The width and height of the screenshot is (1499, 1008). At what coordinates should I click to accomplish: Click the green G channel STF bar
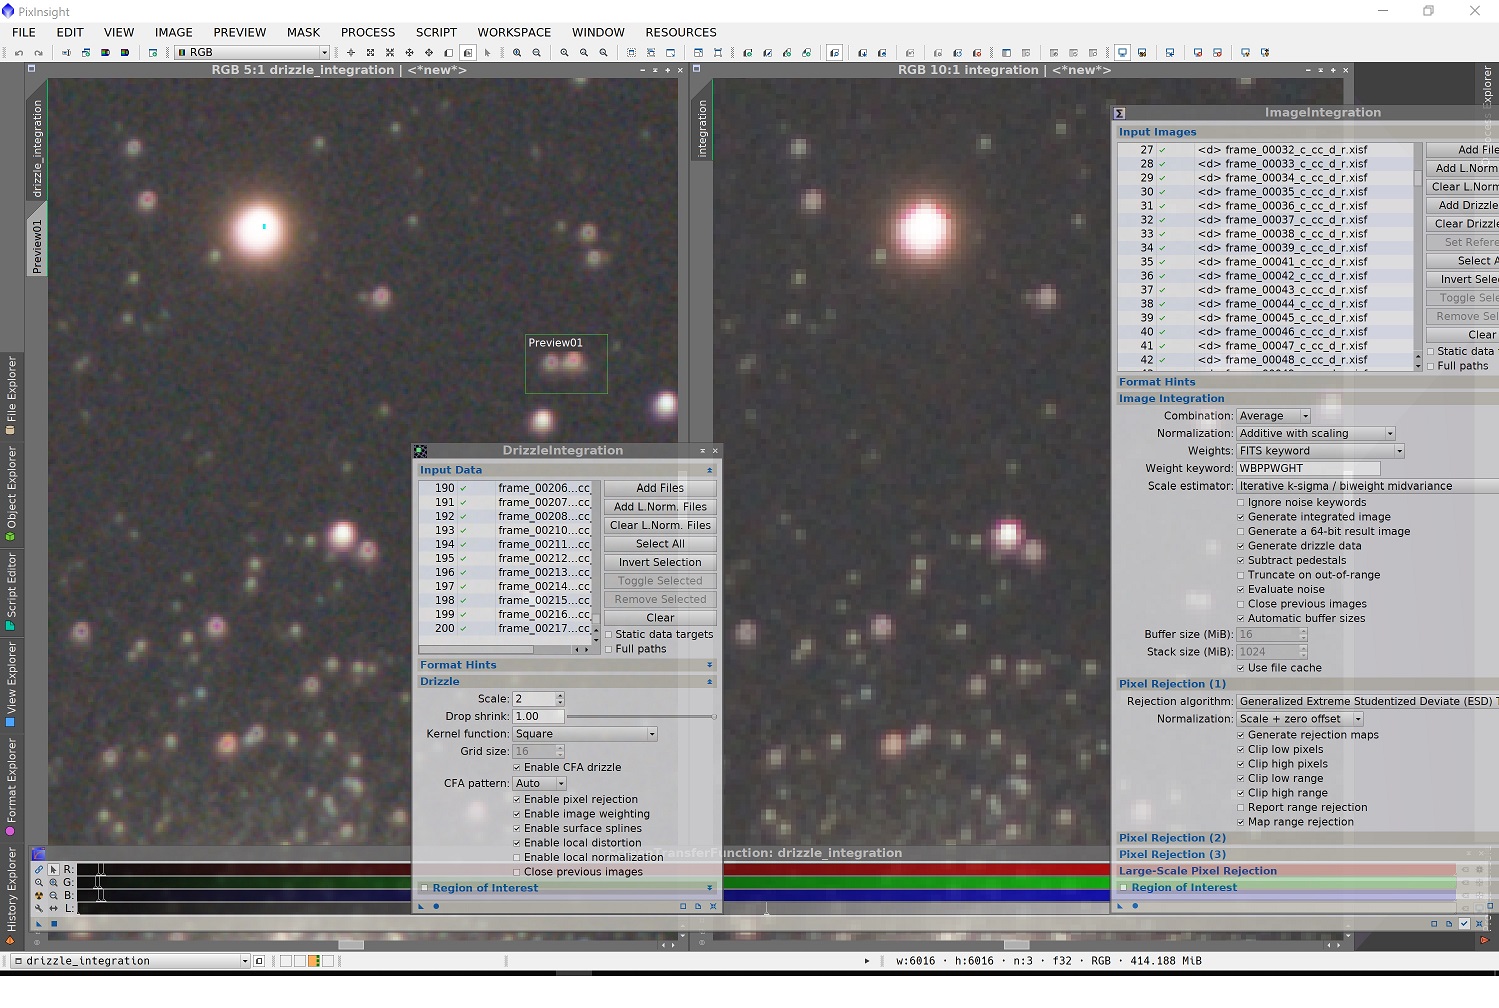[766, 883]
